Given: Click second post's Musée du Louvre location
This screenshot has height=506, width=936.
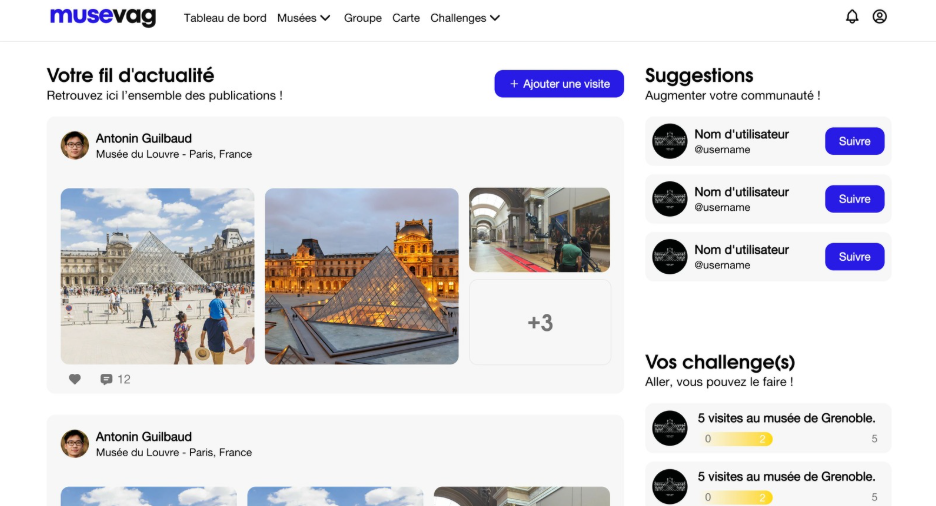Looking at the screenshot, I should pos(174,452).
